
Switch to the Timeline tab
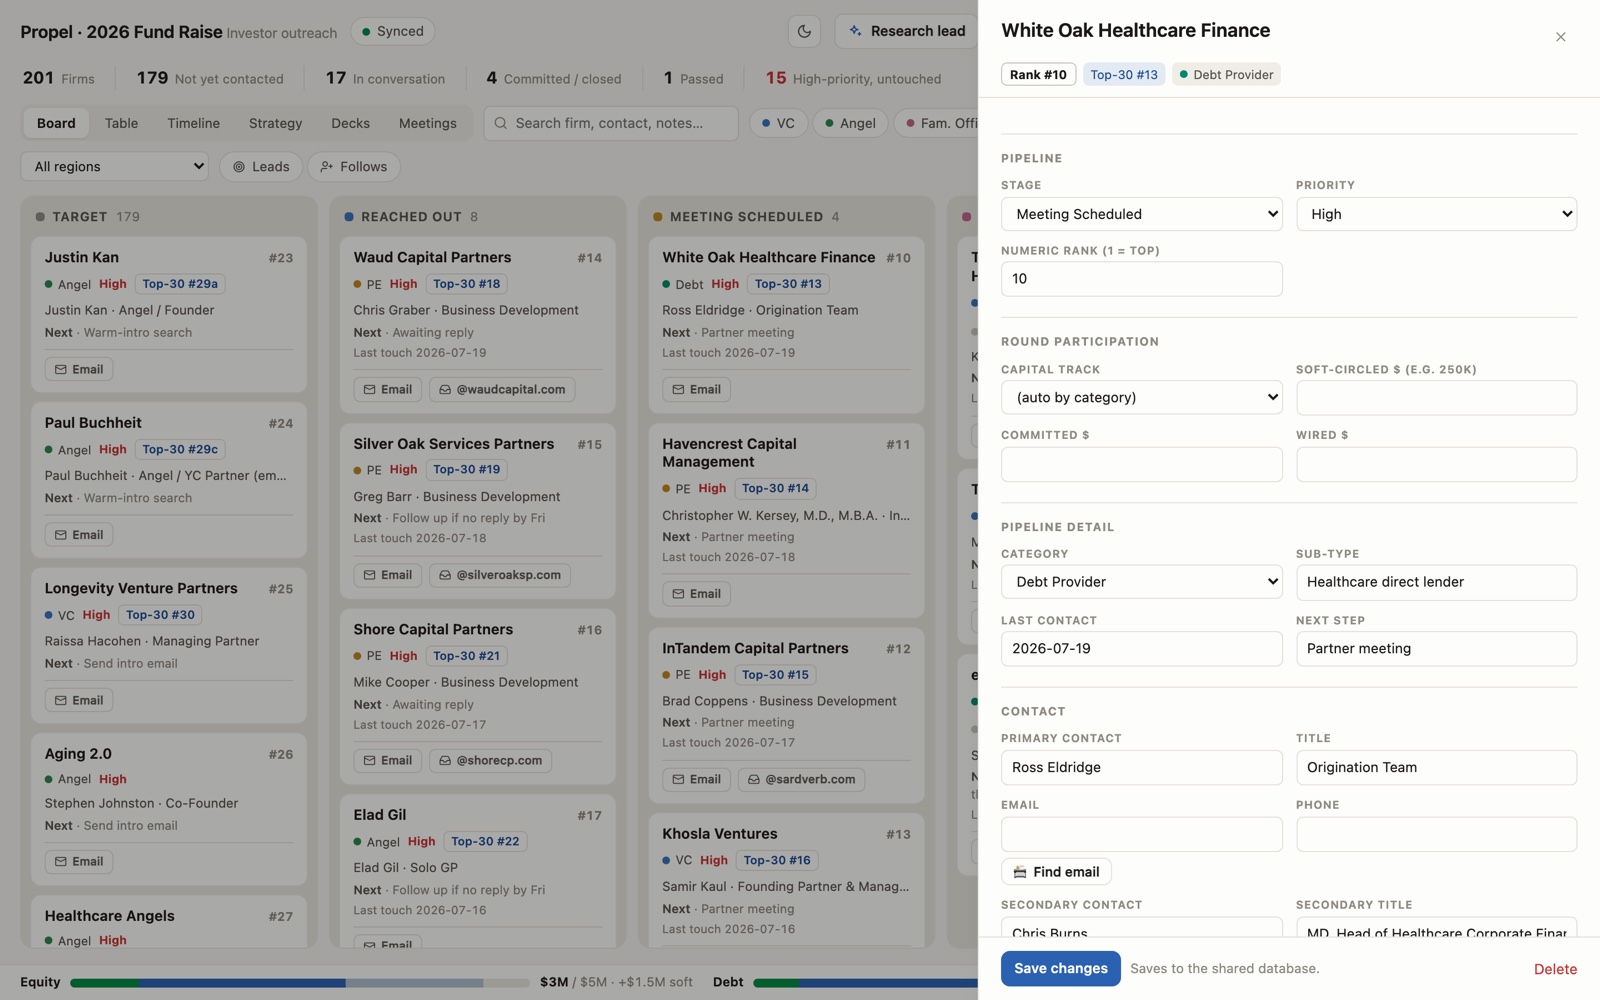point(193,123)
